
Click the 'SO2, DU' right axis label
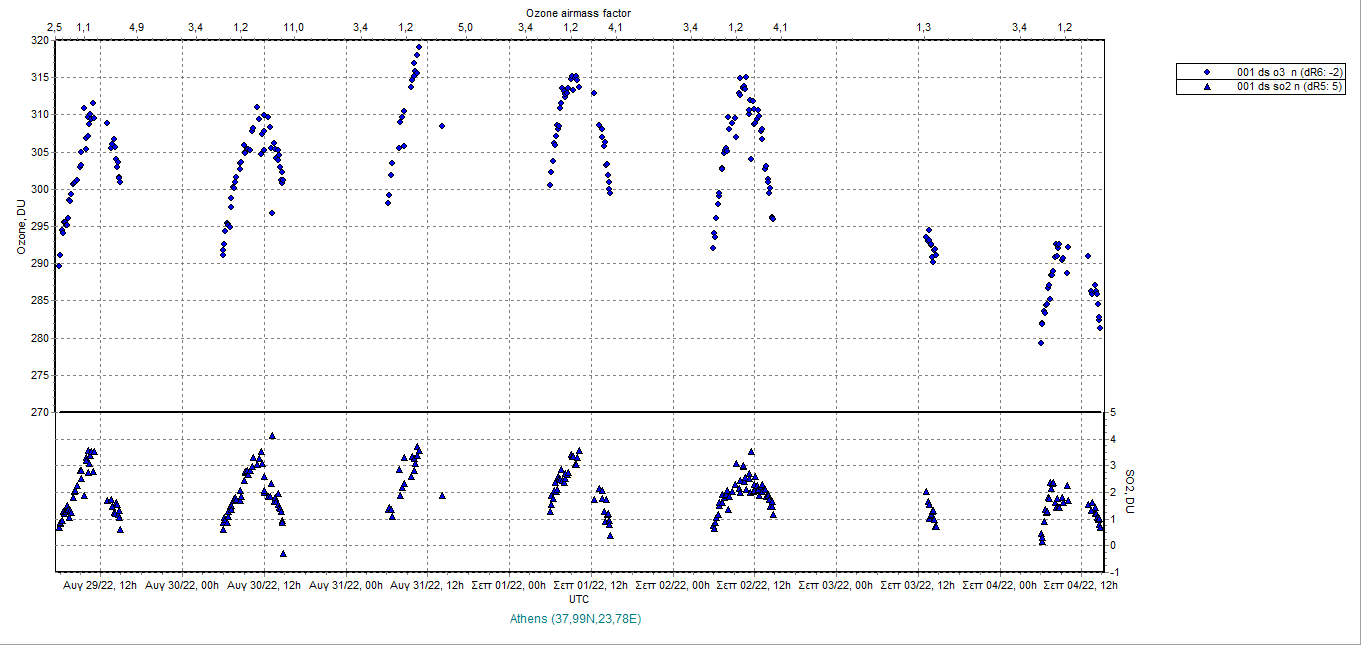(1130, 492)
